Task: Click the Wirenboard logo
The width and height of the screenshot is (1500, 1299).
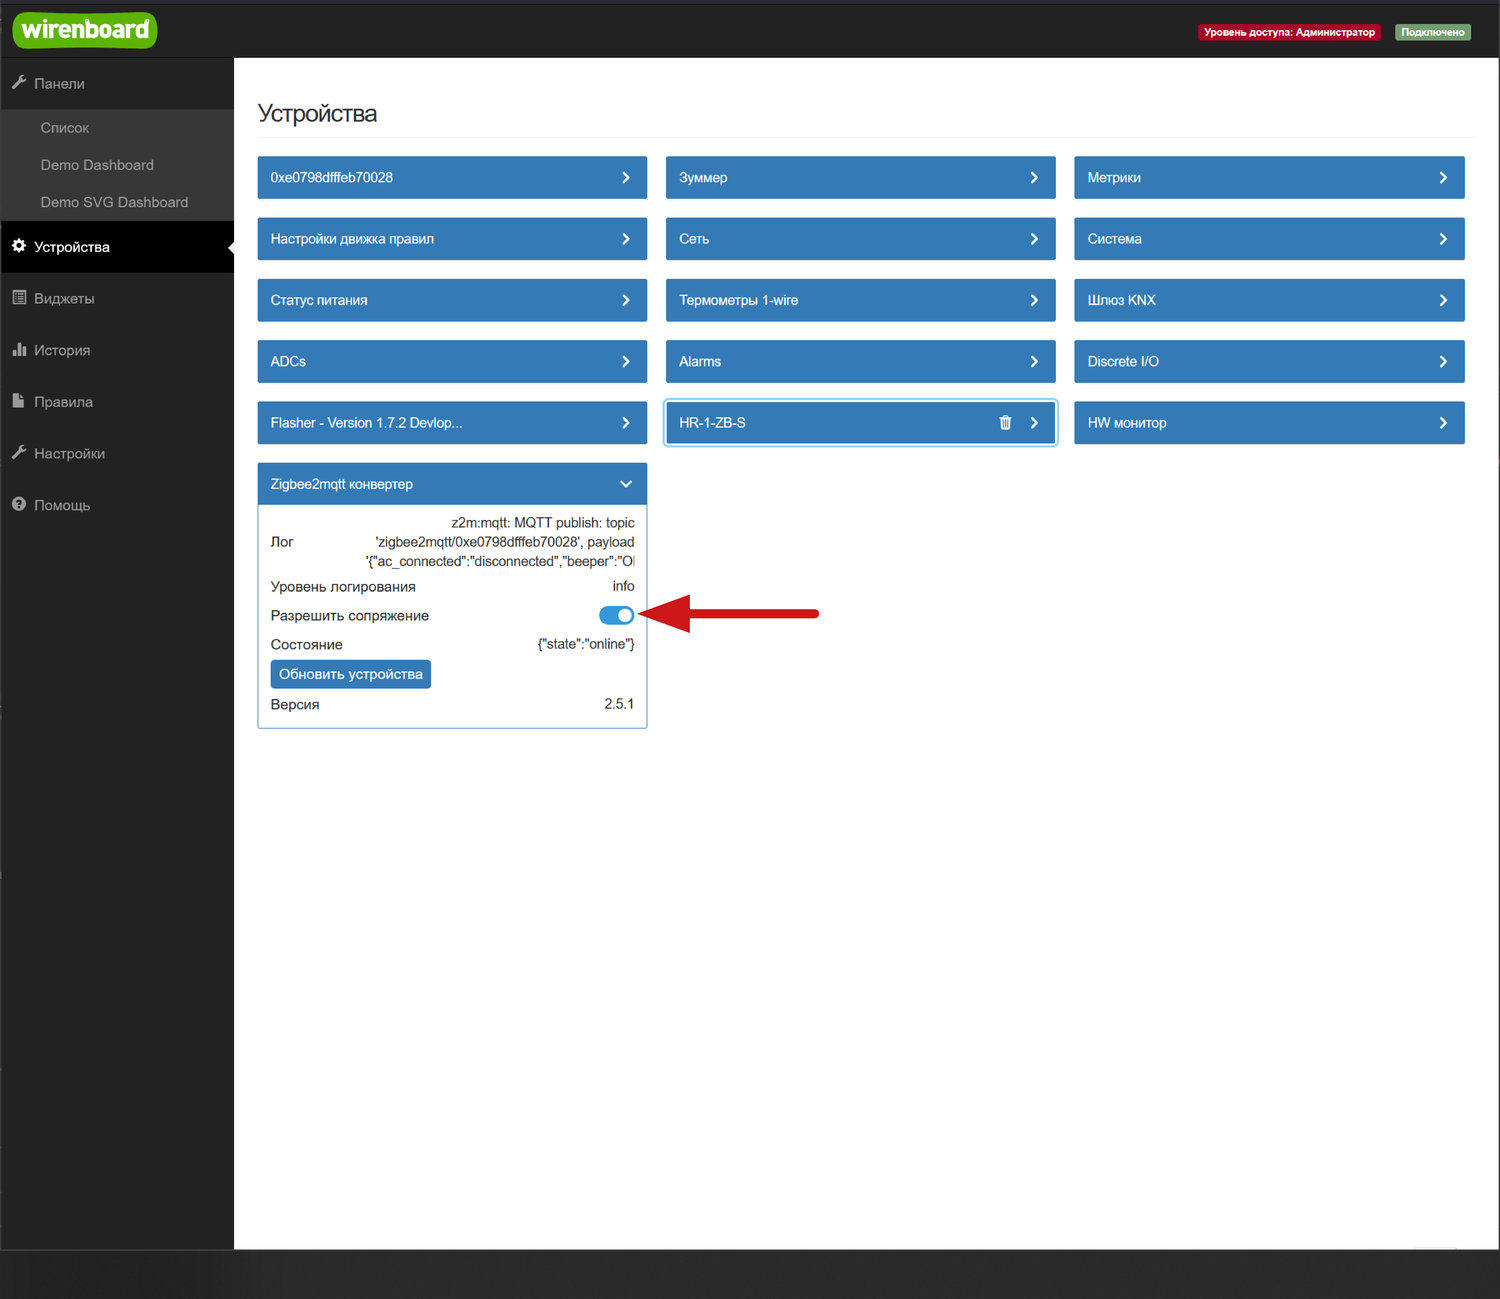Action: point(85,30)
